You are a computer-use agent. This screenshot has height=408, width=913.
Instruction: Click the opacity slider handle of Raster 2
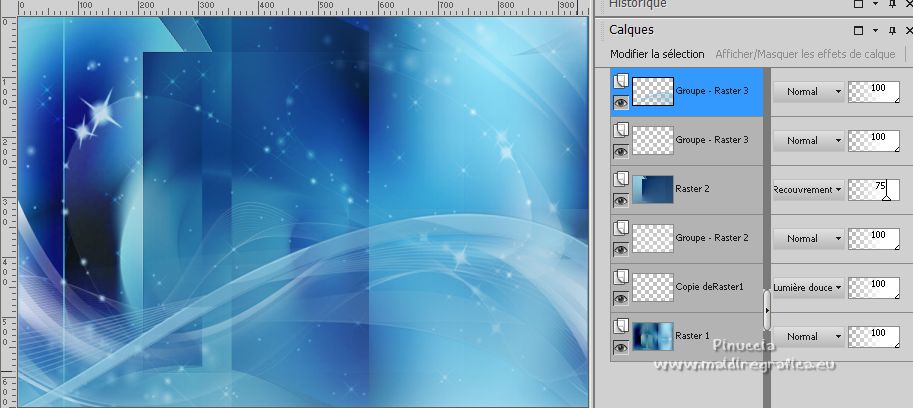coord(886,198)
